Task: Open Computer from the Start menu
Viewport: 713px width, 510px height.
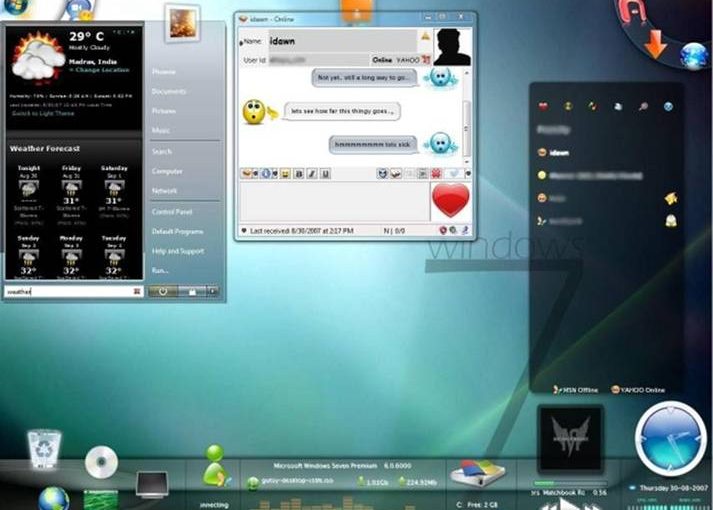Action: coord(167,171)
